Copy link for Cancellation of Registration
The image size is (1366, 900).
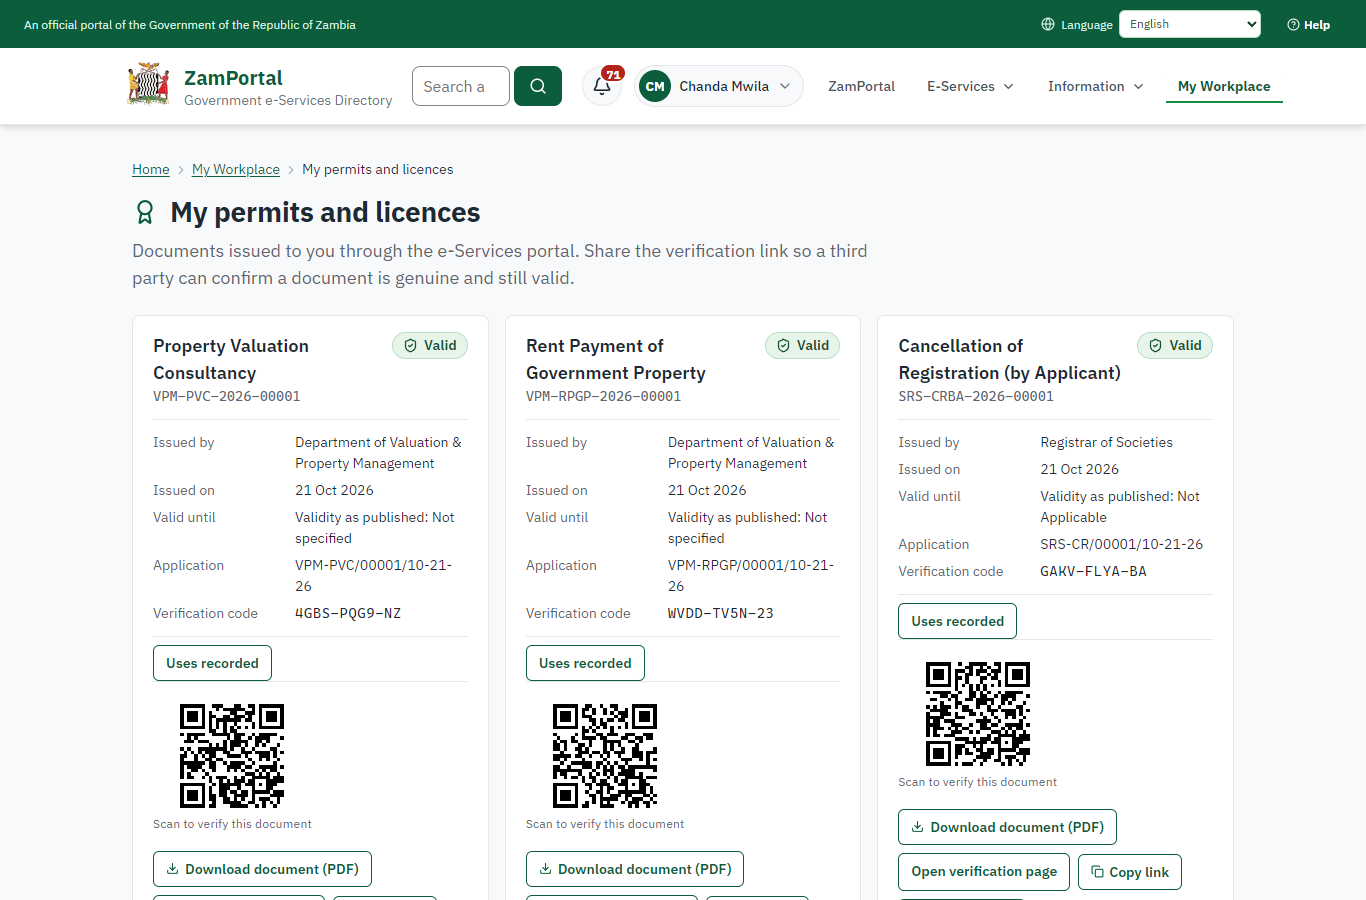click(1130, 872)
